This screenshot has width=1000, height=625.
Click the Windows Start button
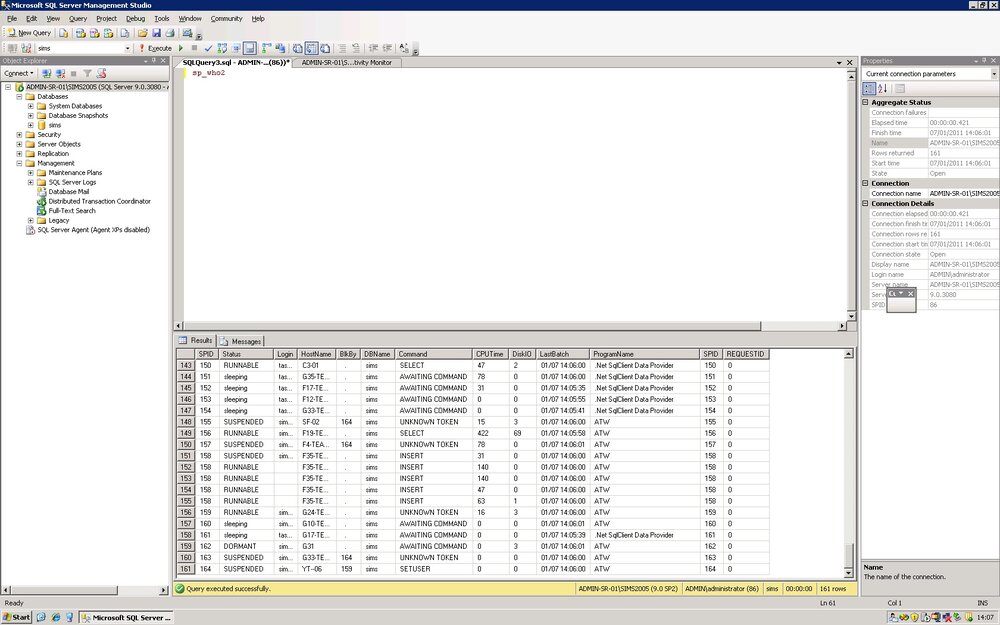pos(17,617)
